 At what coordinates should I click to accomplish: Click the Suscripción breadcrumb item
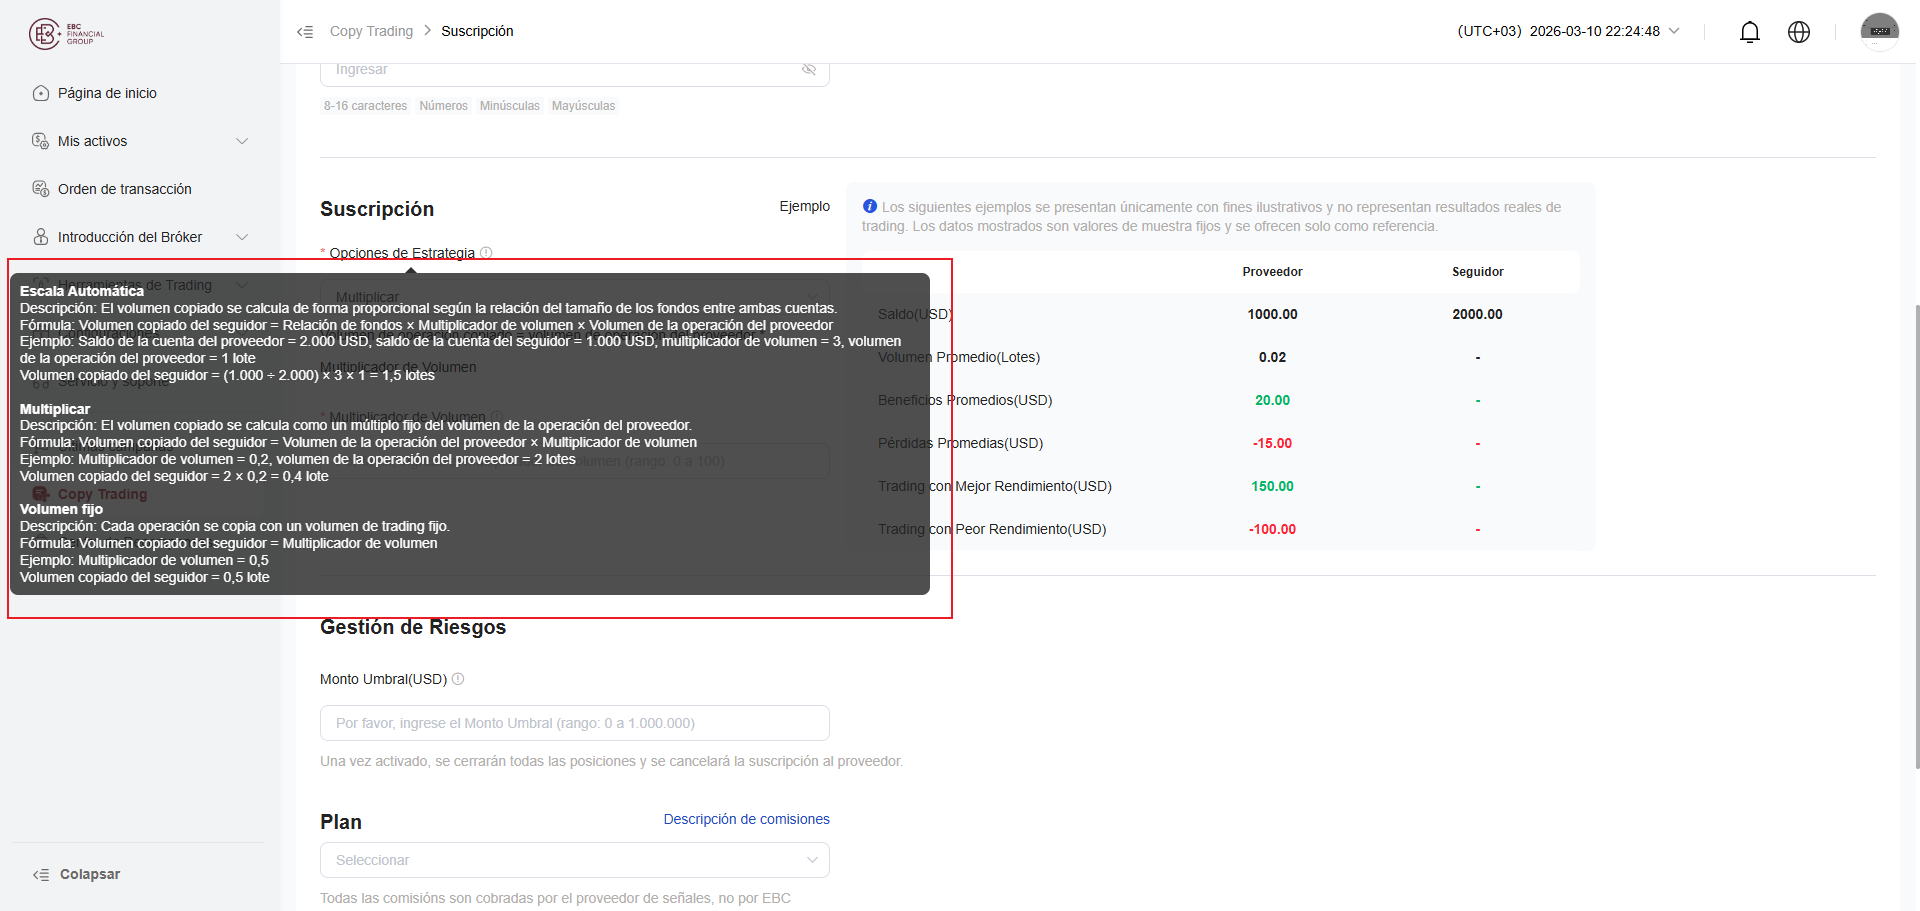[x=477, y=31]
